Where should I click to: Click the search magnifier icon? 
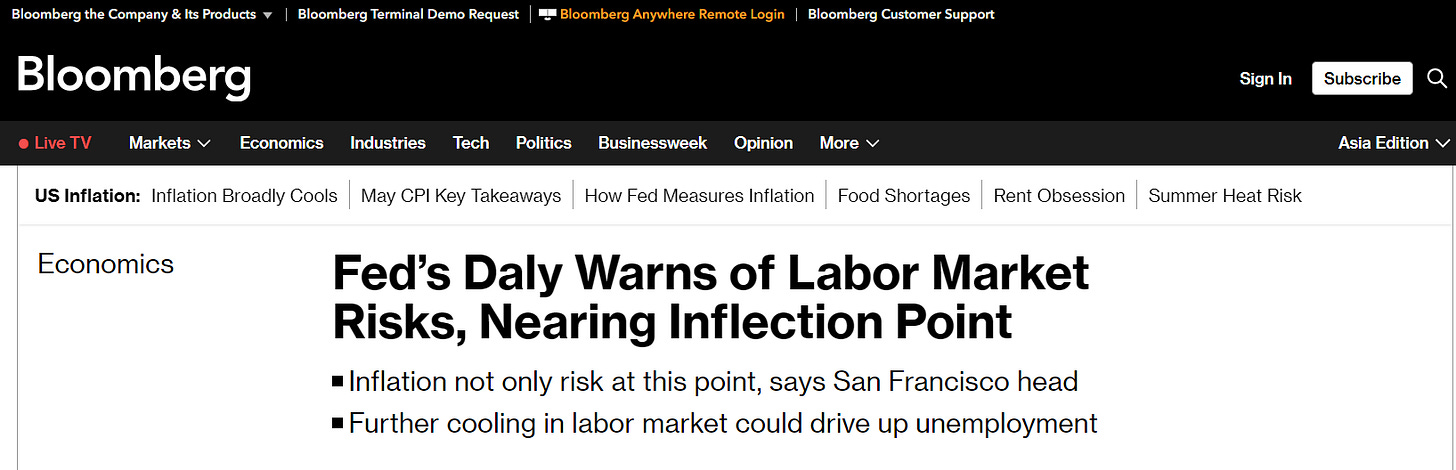tap(1437, 78)
